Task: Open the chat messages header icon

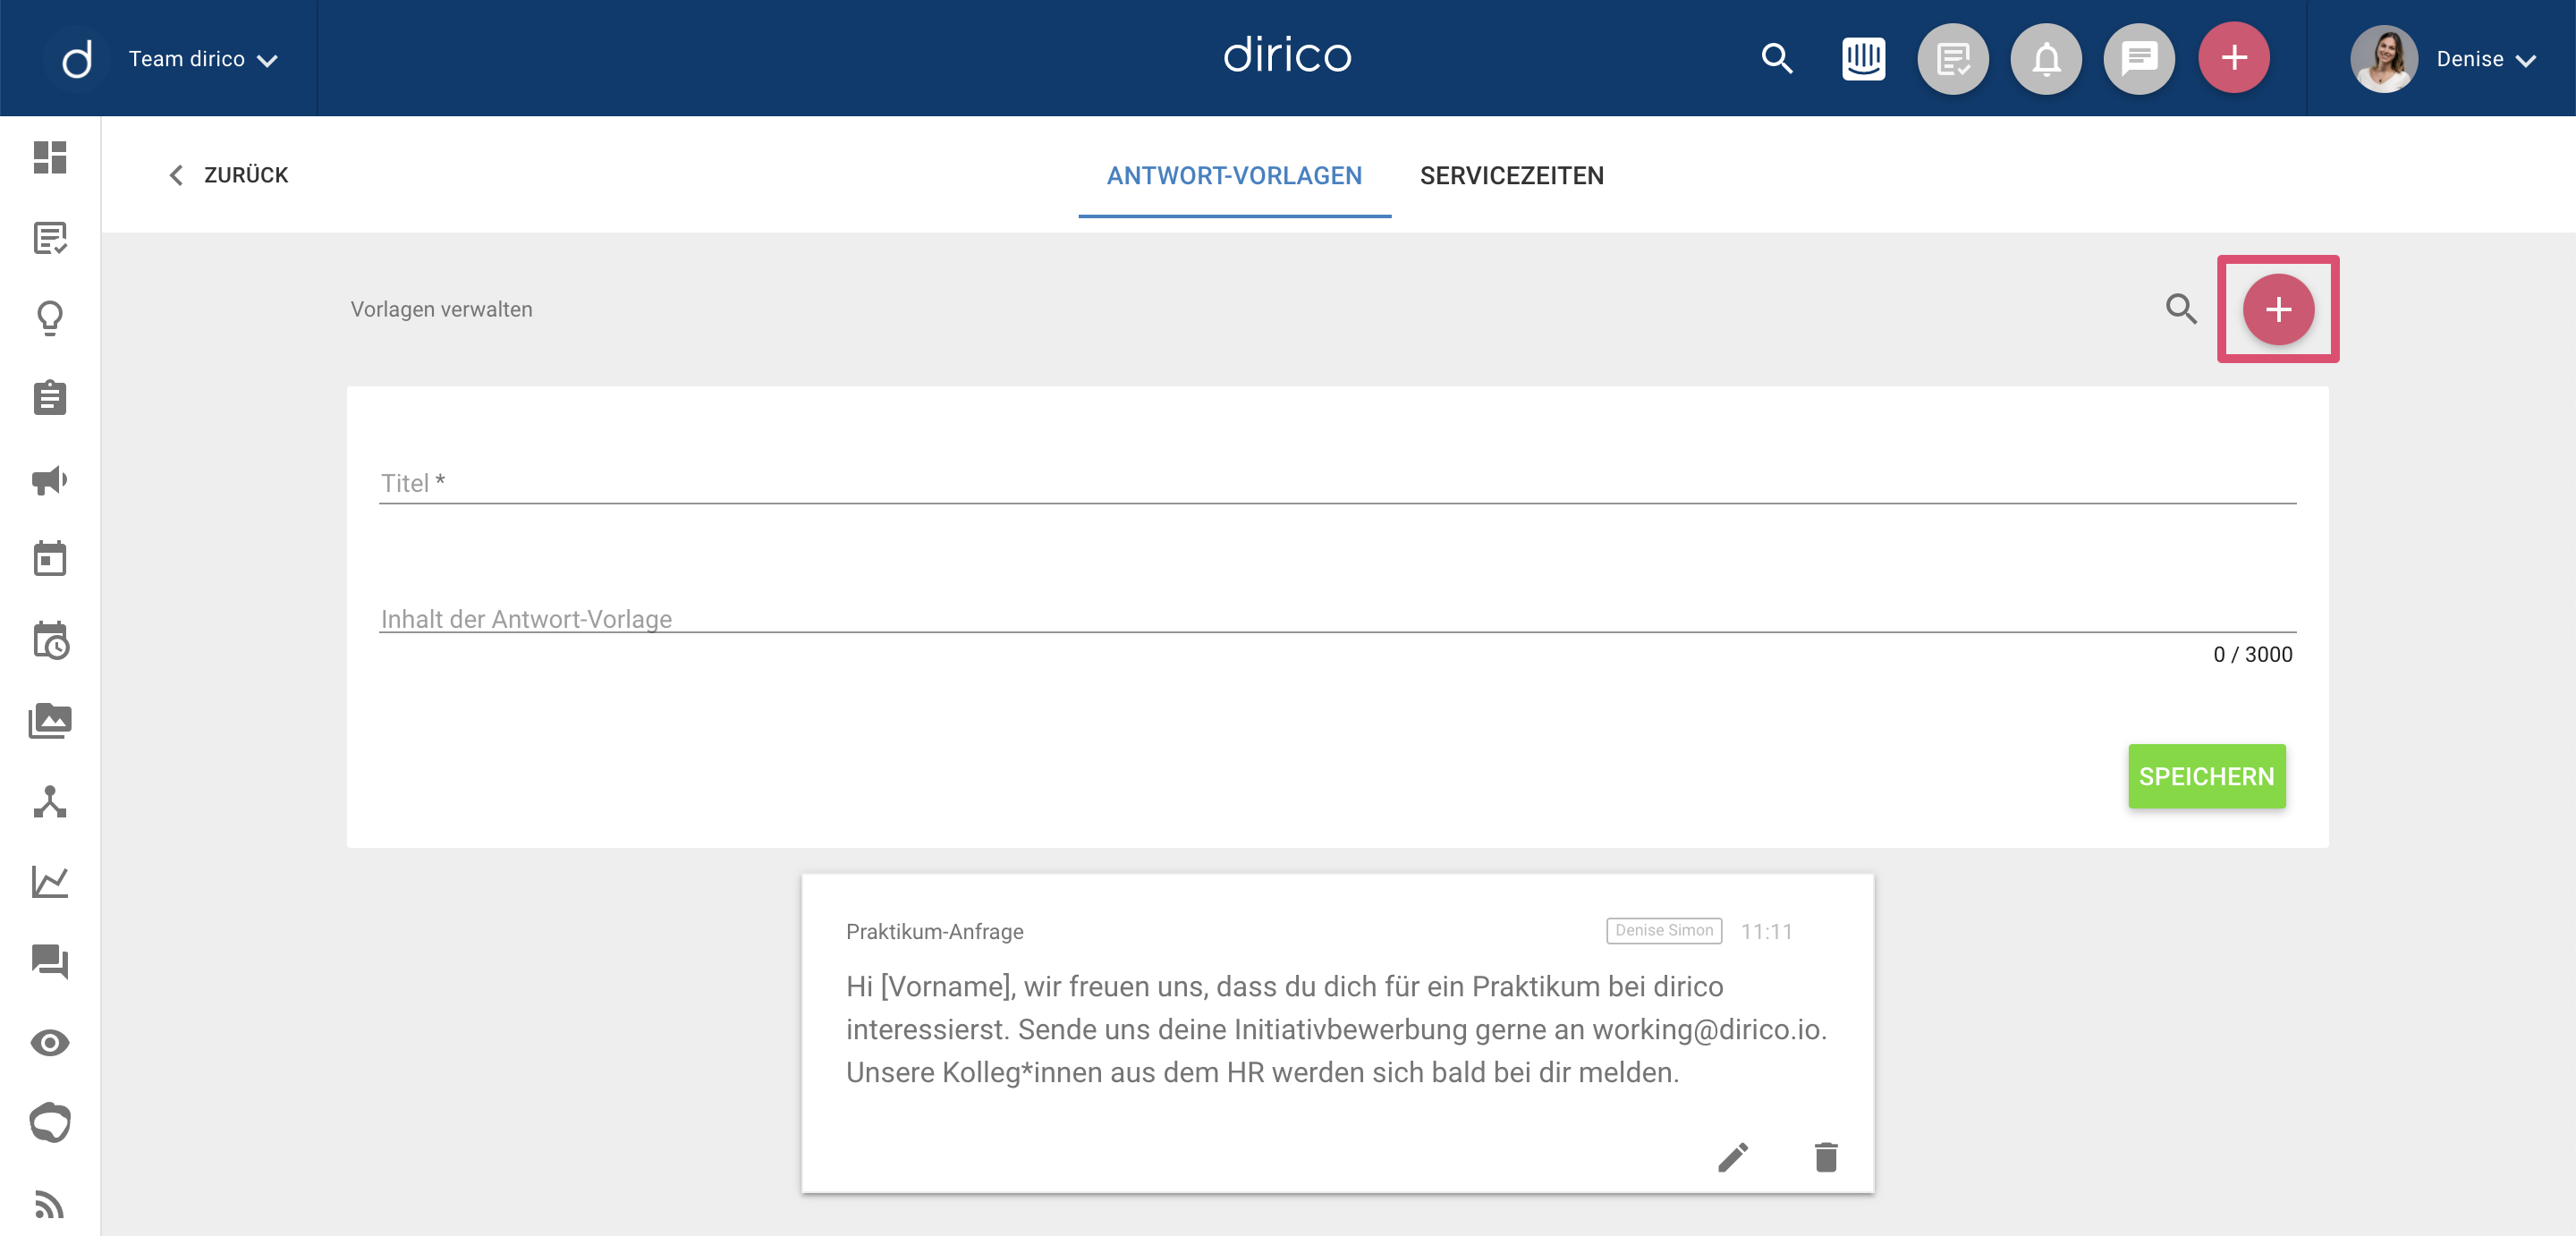Action: point(2139,59)
